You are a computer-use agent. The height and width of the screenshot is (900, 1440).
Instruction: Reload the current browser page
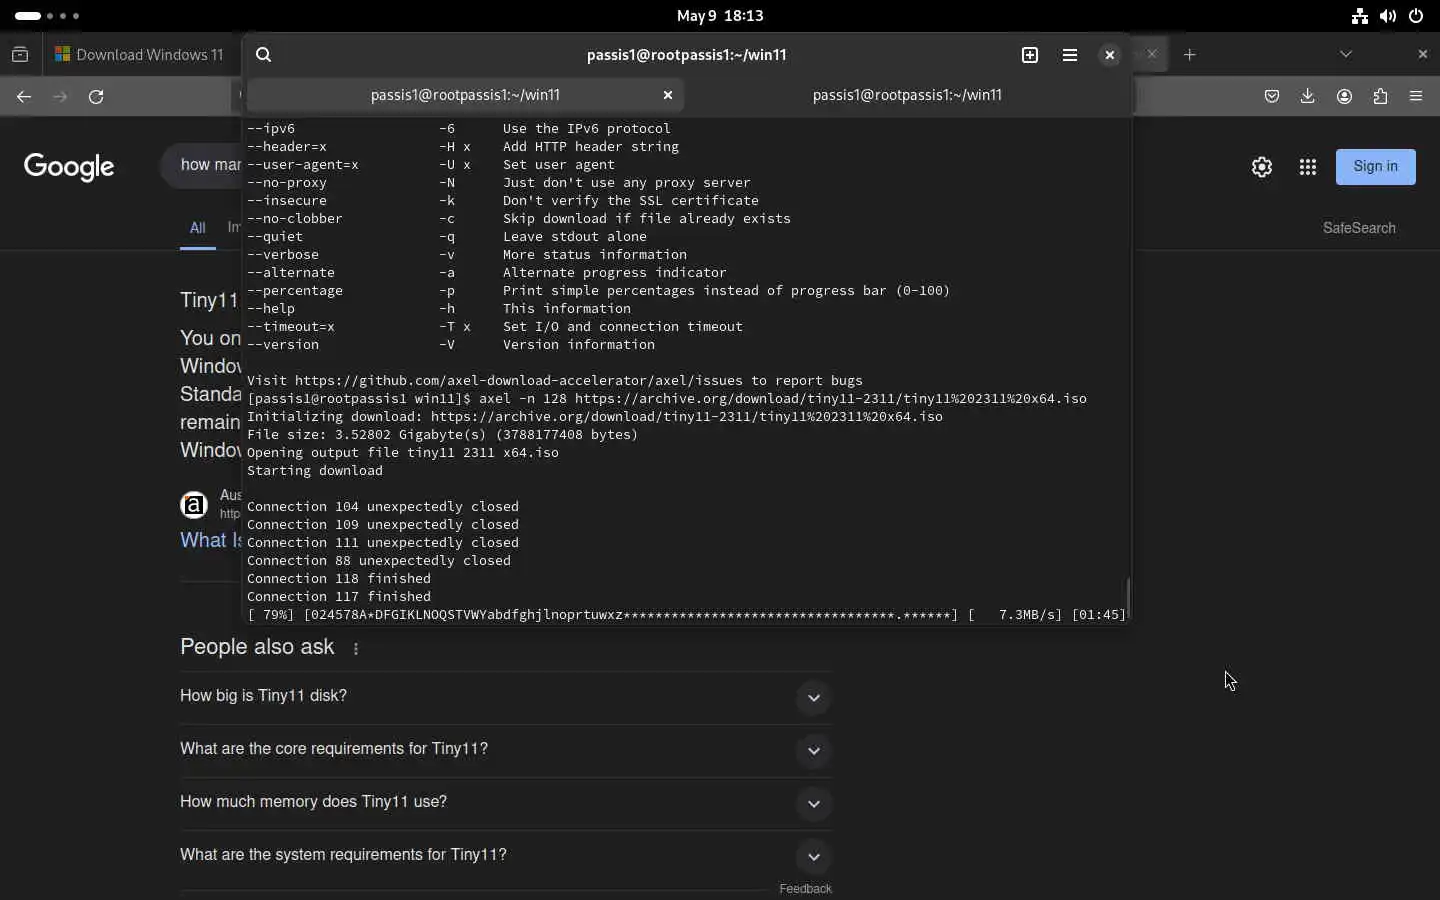96,97
